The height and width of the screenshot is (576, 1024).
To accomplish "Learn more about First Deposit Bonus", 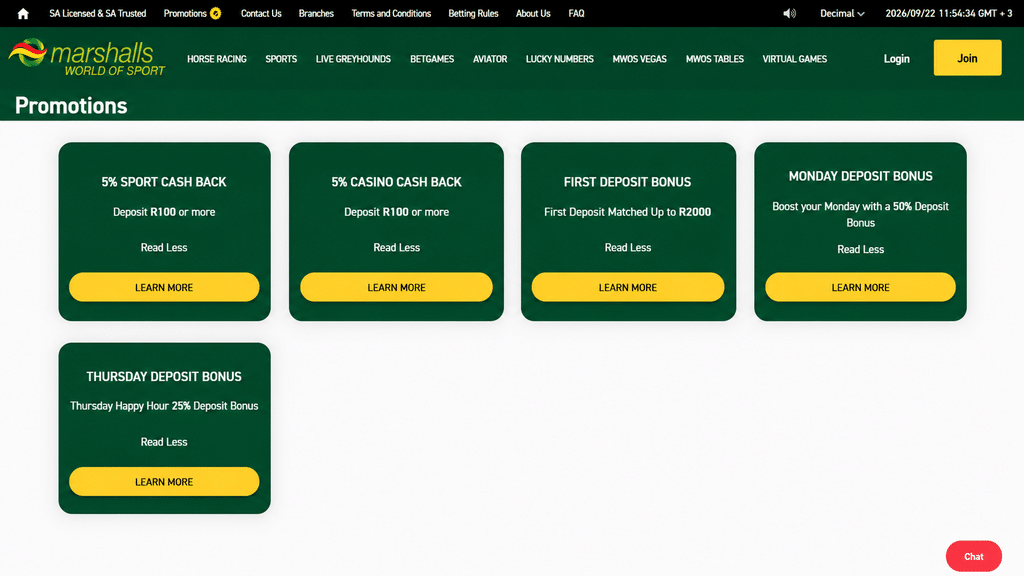I will pyautogui.click(x=628, y=287).
